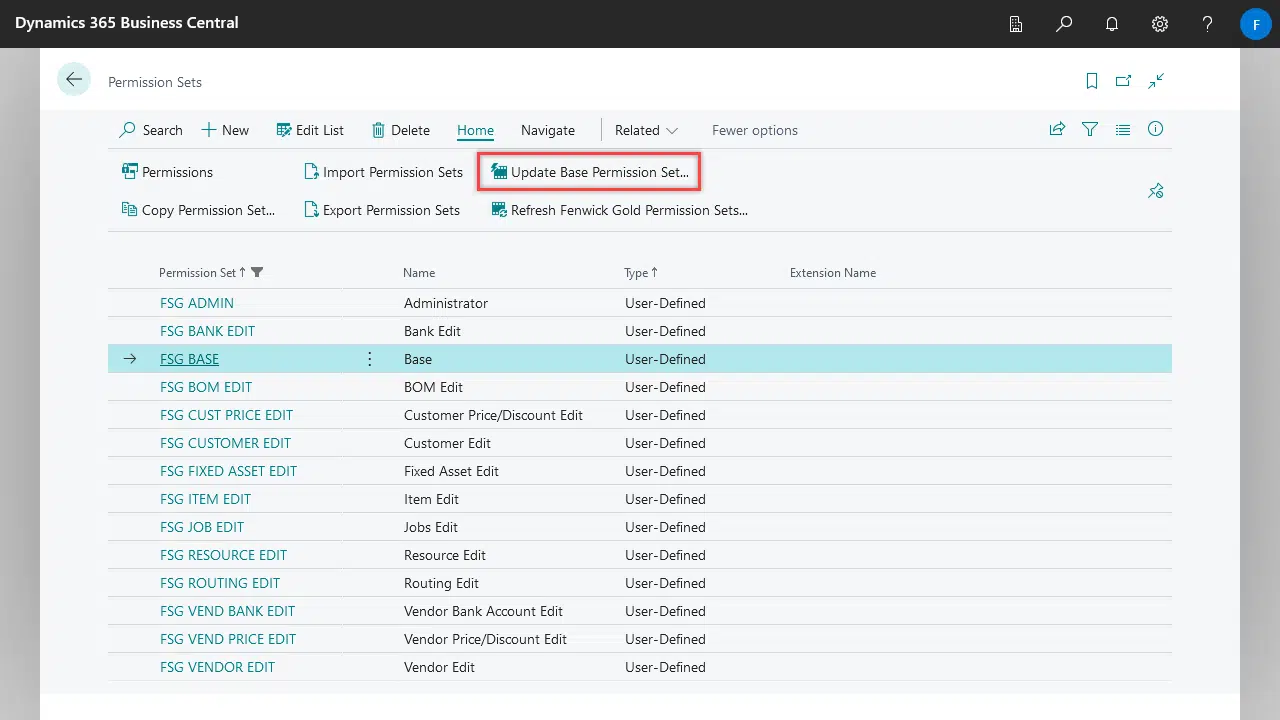Viewport: 1280px width, 720px height.
Task: Open the share page options icon
Action: point(1057,129)
